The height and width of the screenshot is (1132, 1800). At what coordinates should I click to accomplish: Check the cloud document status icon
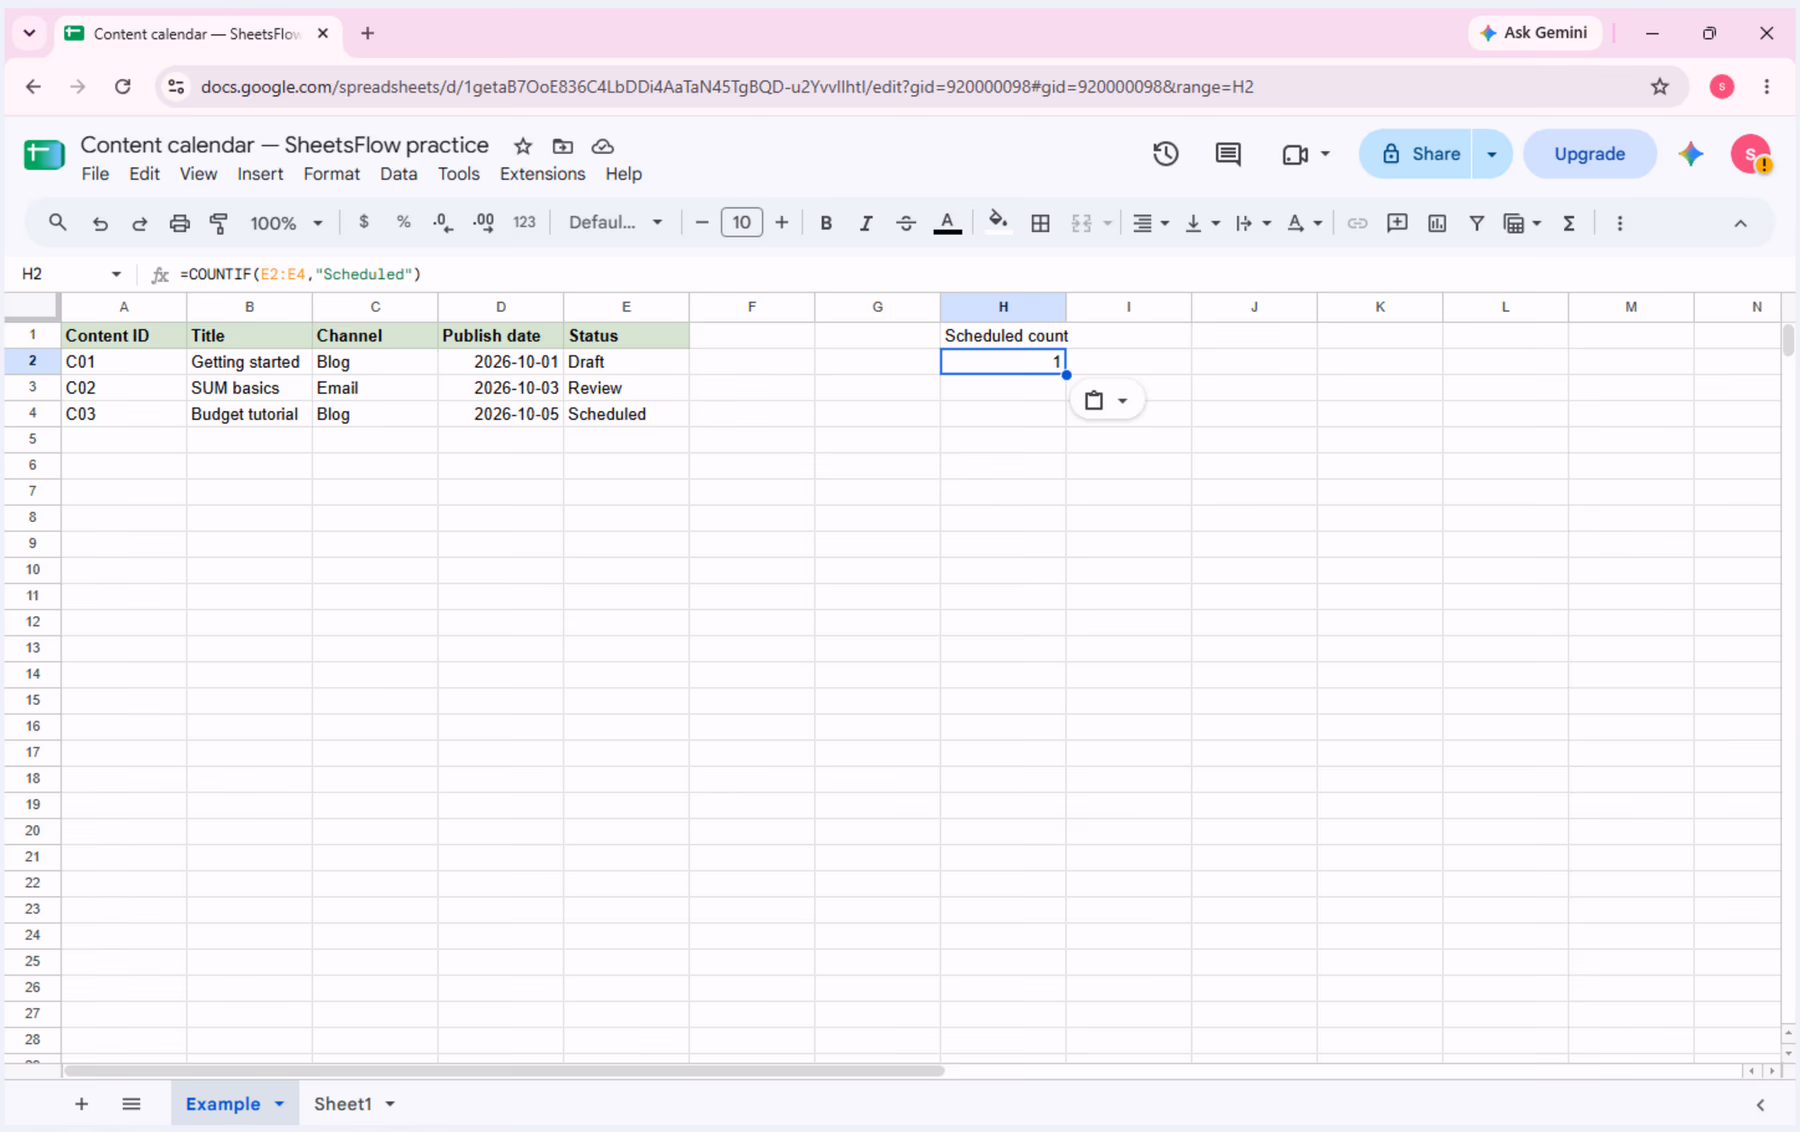tap(603, 146)
